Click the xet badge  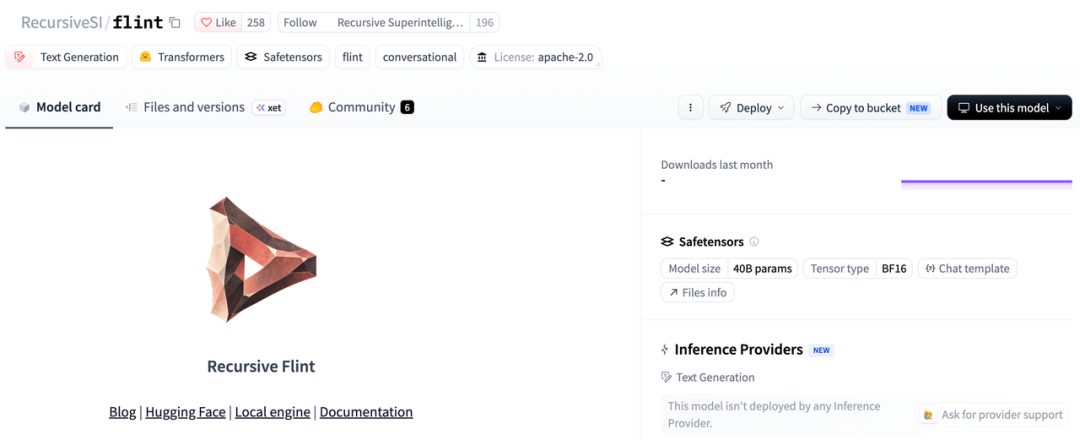pos(268,107)
